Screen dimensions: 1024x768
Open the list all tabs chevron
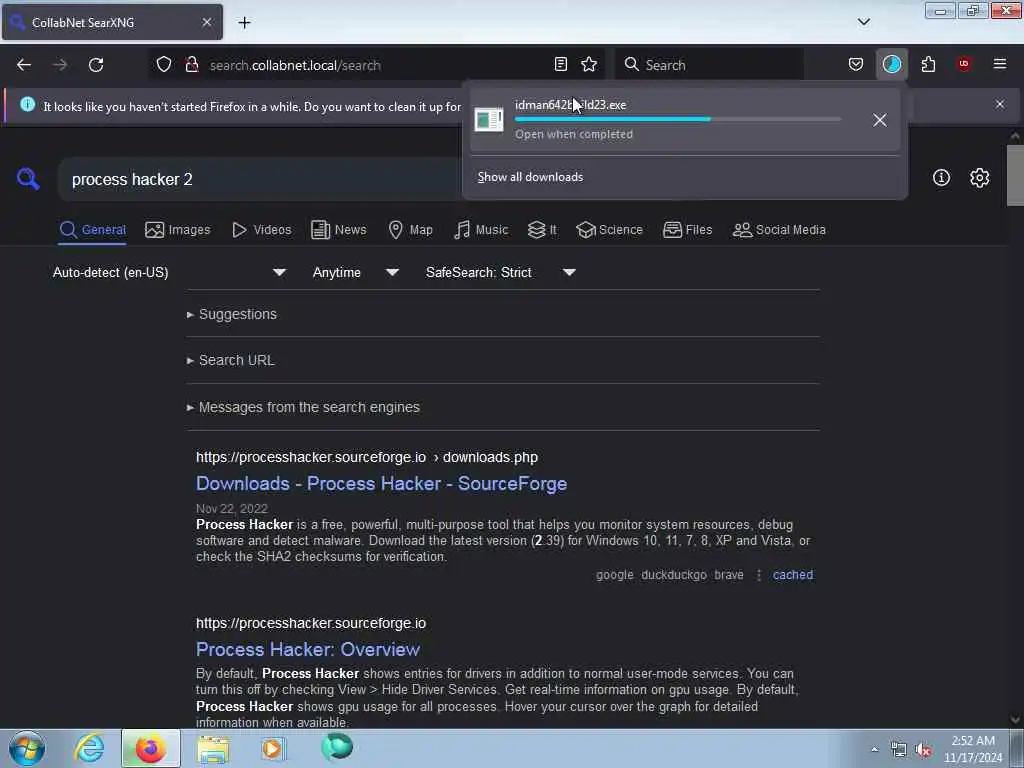[863, 22]
